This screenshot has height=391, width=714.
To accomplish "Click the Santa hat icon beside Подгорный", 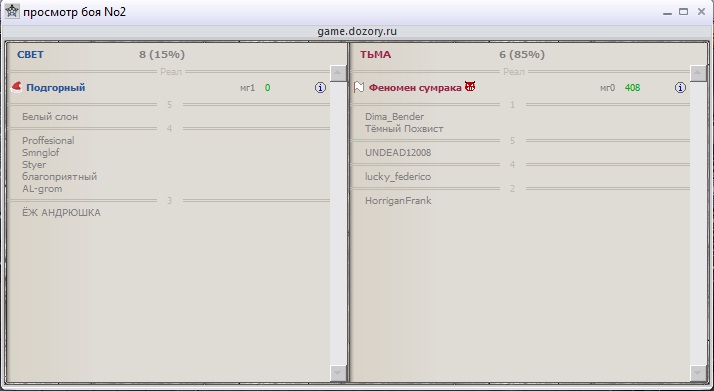I will point(16,87).
